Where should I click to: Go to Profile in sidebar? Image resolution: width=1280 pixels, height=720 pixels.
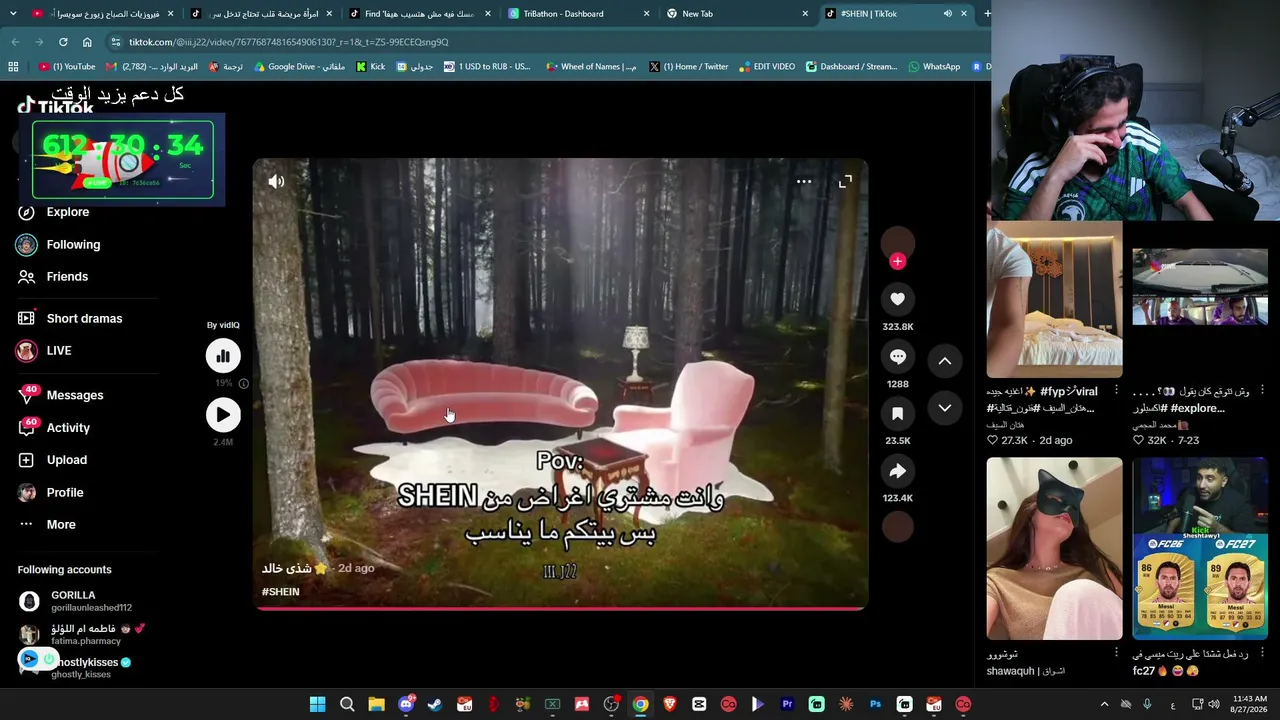[x=50, y=492]
